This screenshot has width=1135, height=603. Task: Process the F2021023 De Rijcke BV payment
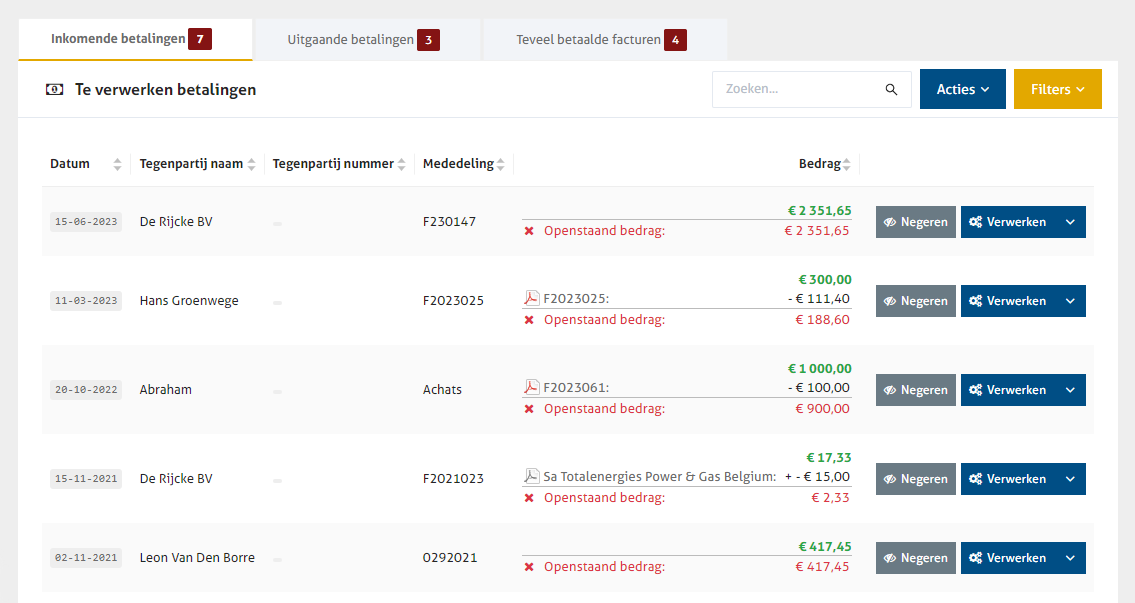1007,479
